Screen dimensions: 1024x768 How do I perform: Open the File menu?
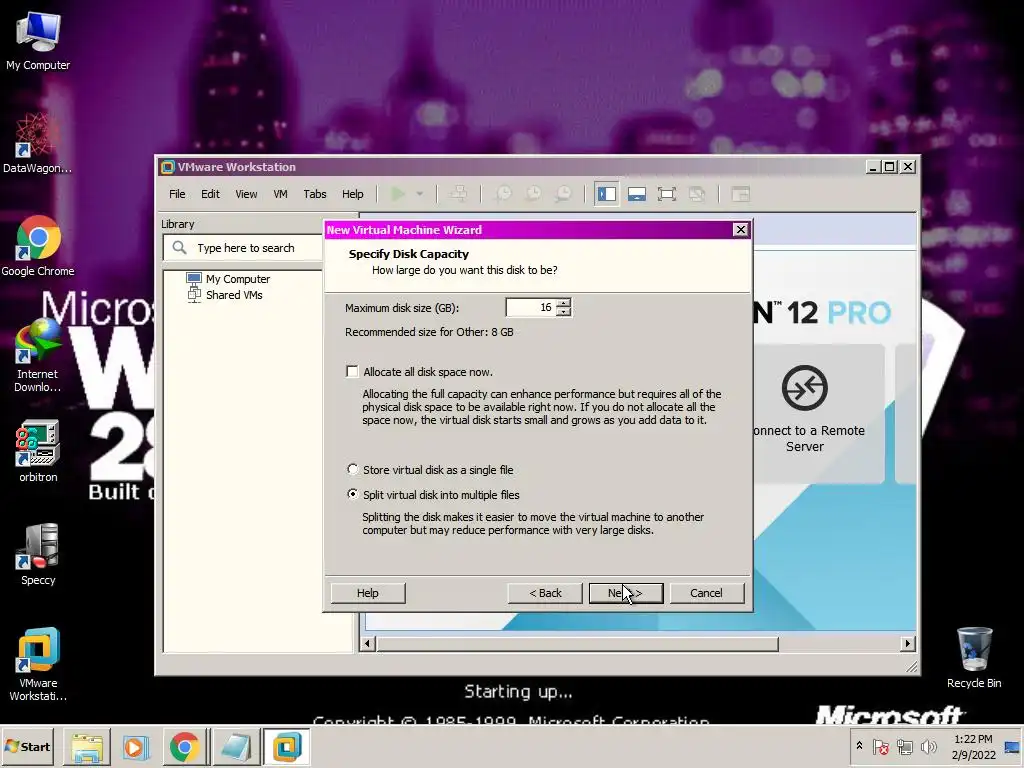pyautogui.click(x=177, y=194)
